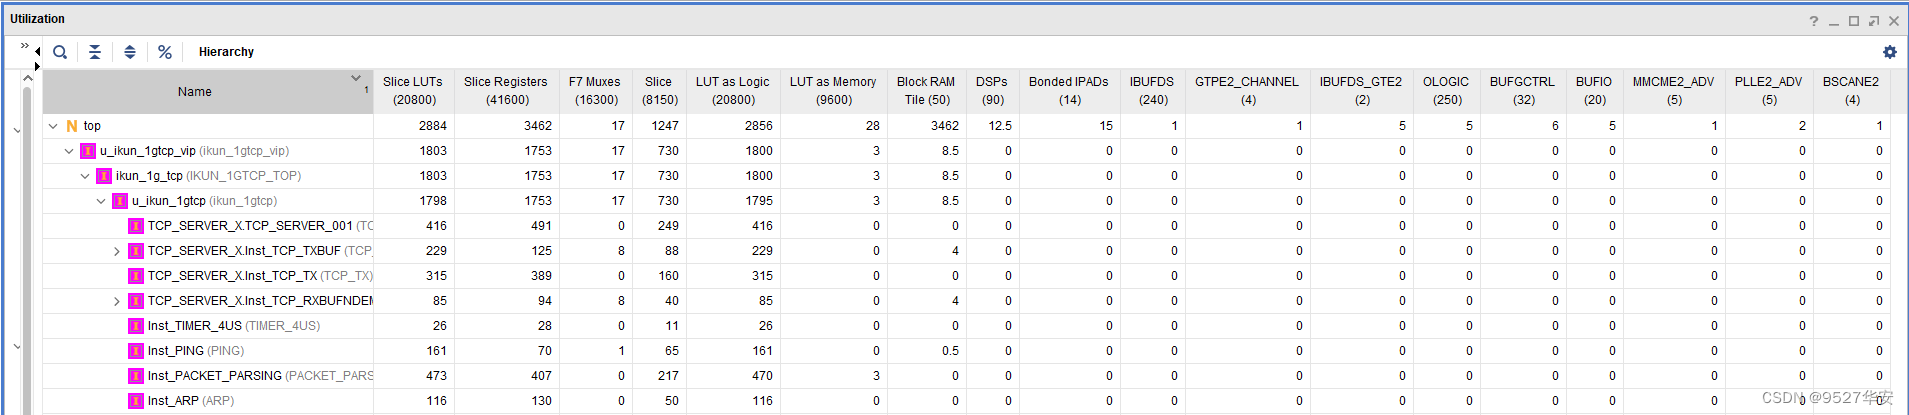Click the help question mark icon
Screen dimensions: 1909x415
coord(1813,21)
